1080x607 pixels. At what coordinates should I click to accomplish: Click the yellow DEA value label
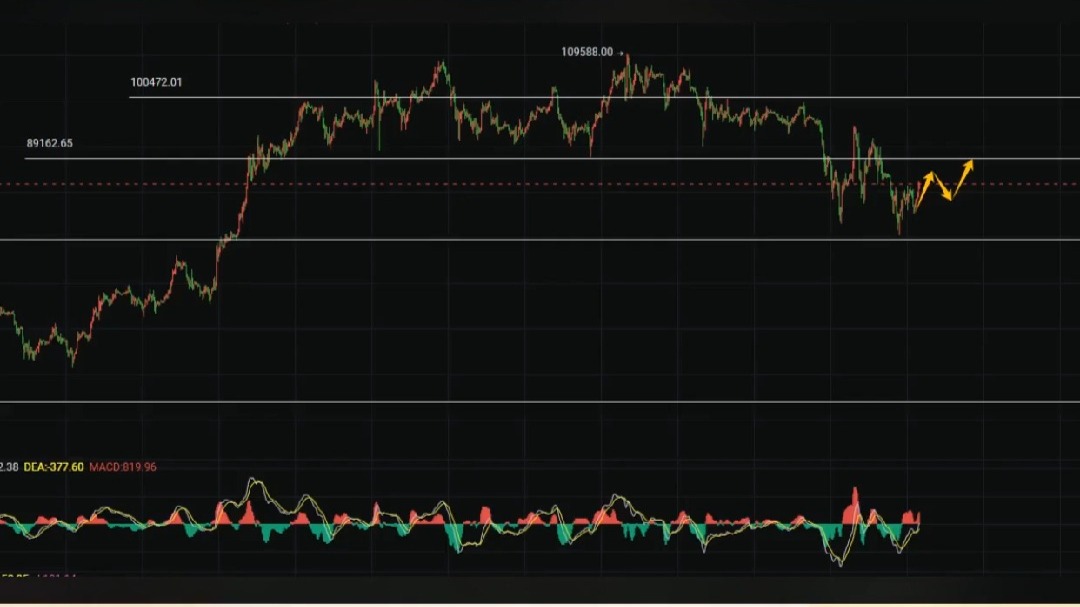[x=53, y=467]
